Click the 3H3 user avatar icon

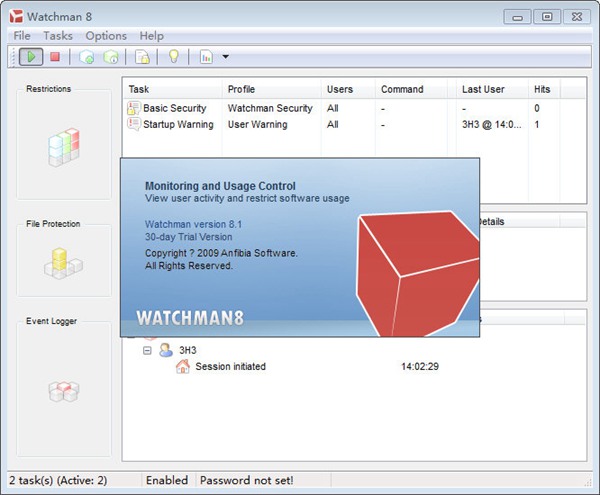click(166, 350)
